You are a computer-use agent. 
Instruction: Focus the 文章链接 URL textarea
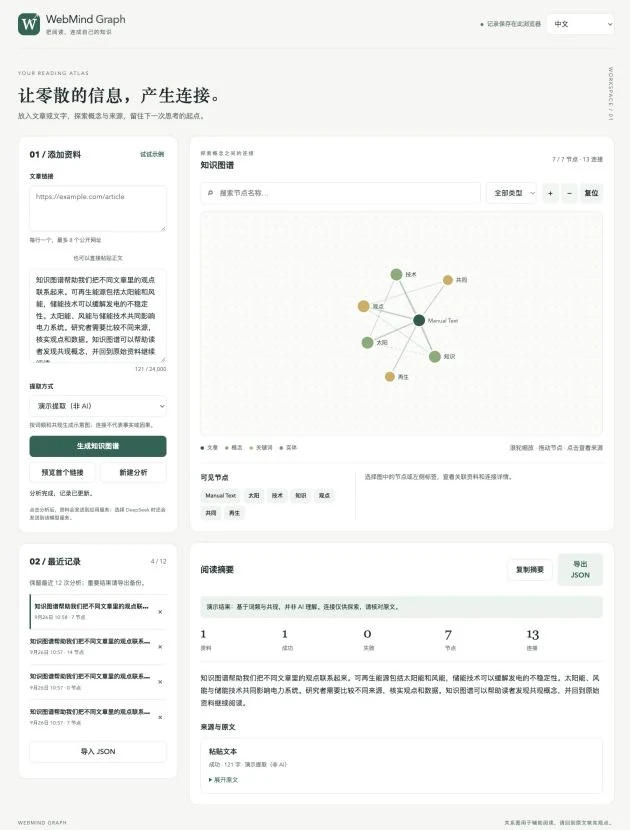(x=98, y=208)
